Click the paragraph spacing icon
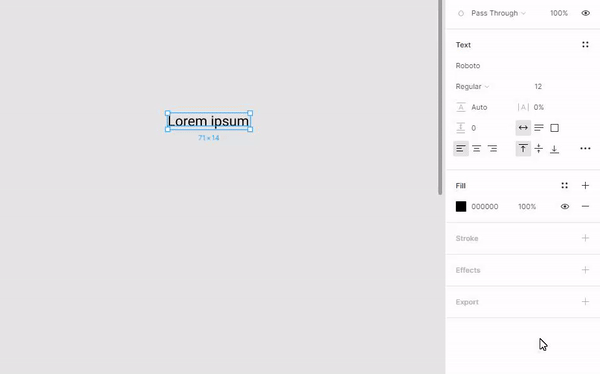The height and width of the screenshot is (374, 600). point(461,128)
